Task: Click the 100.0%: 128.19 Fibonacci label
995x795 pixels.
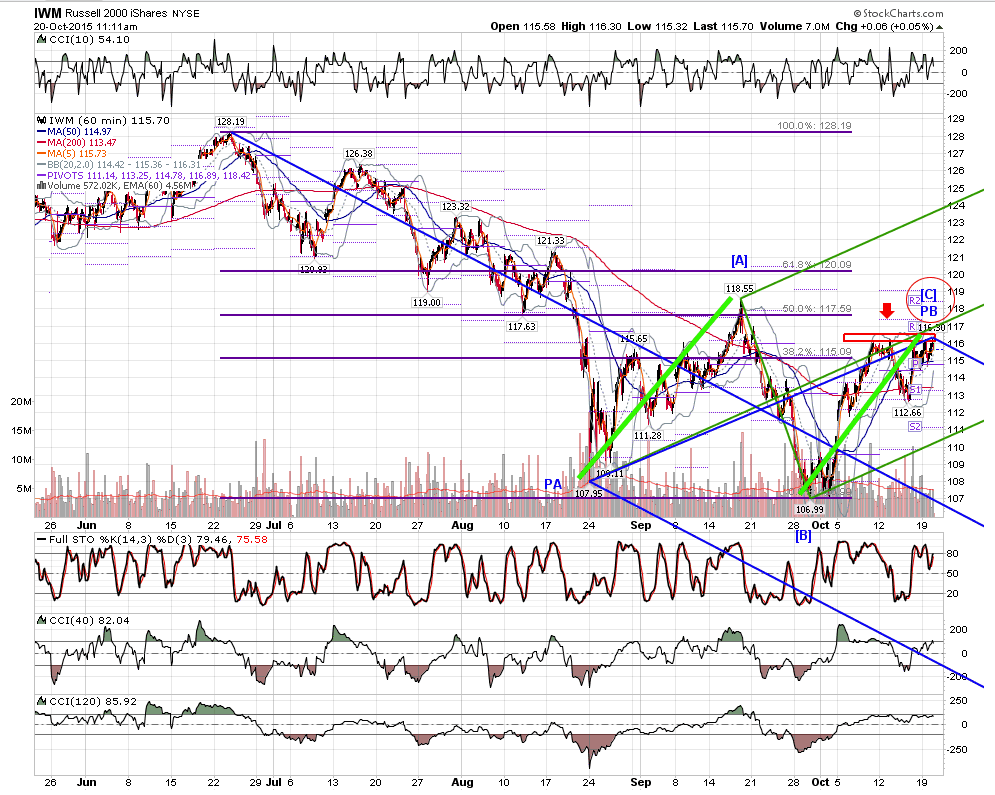Action: (x=814, y=126)
